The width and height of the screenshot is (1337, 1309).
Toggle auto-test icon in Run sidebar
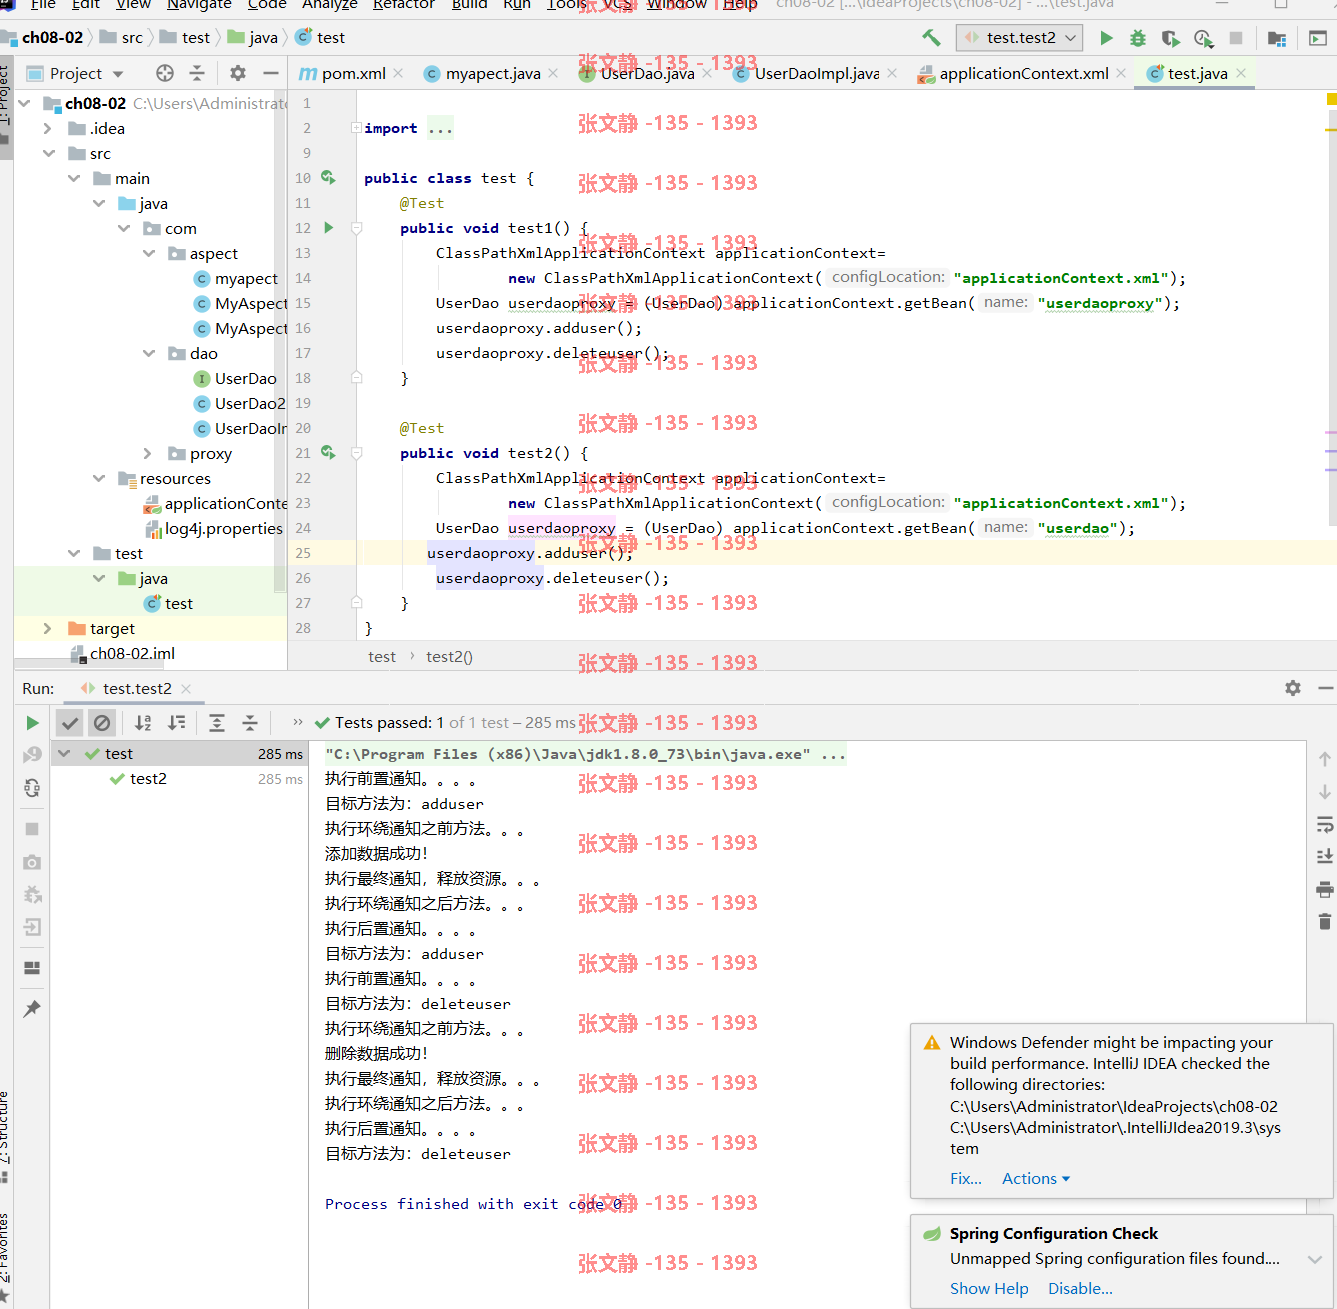click(32, 788)
